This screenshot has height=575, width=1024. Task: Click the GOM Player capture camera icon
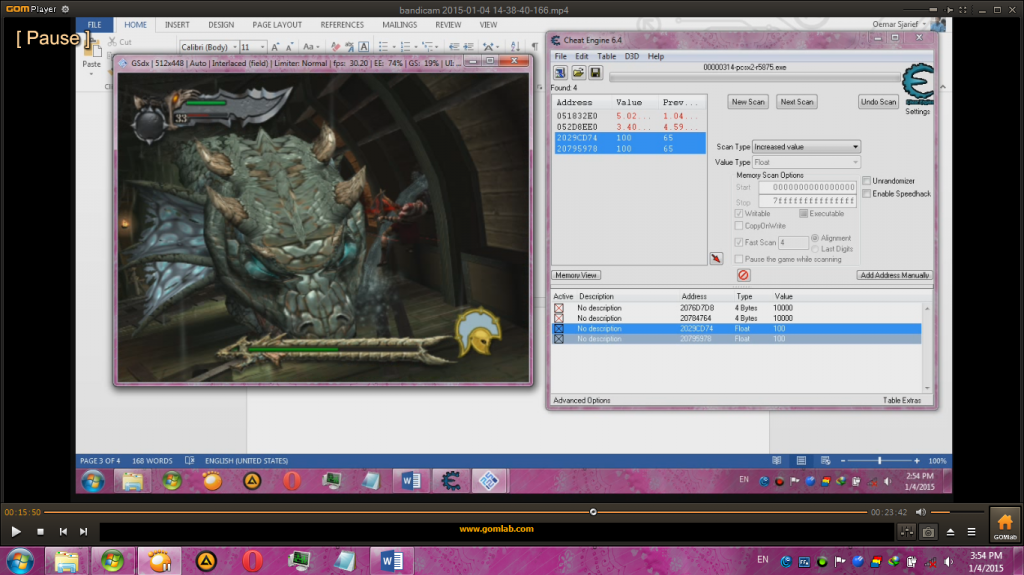(x=927, y=533)
